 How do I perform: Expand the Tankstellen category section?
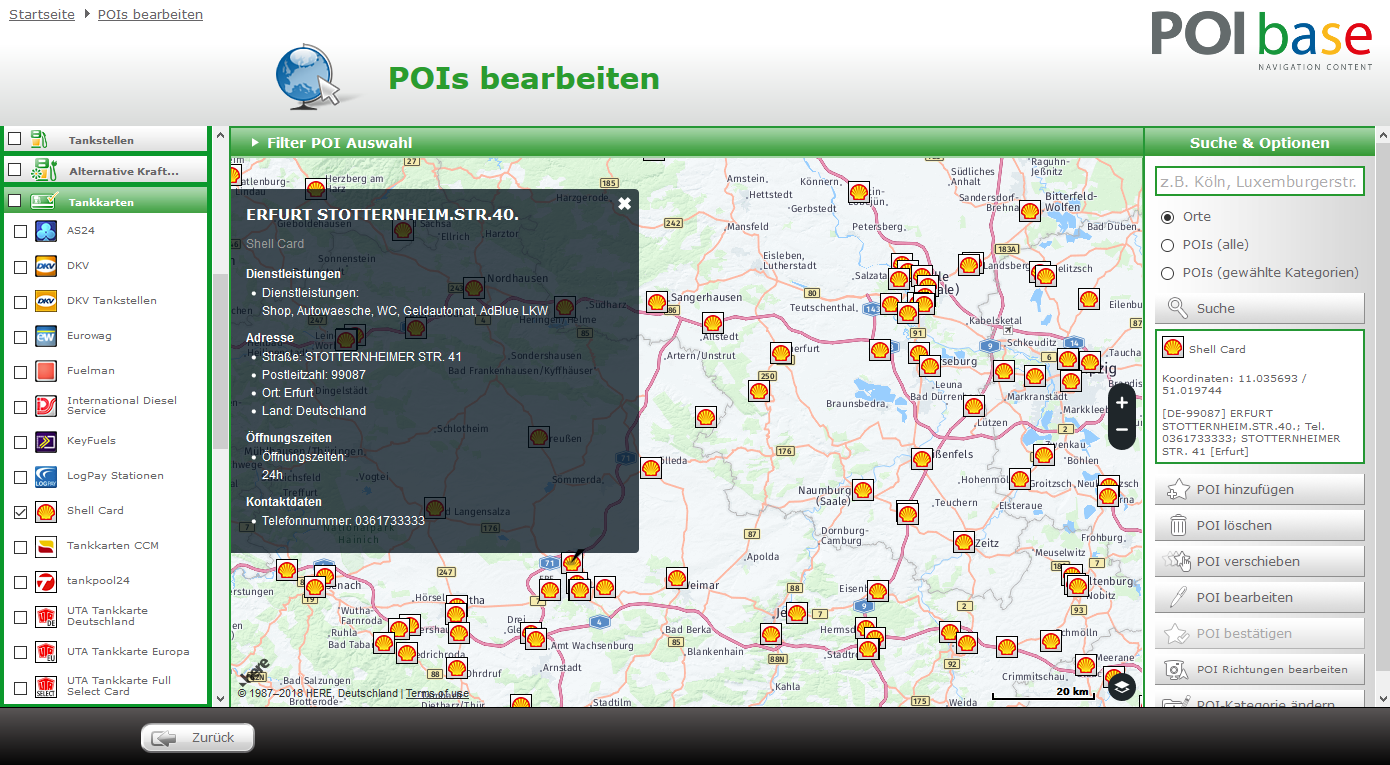101,140
